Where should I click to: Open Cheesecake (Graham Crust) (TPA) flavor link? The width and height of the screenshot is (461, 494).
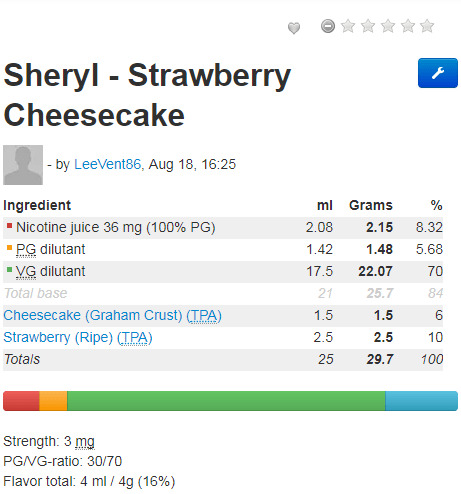(x=112, y=315)
